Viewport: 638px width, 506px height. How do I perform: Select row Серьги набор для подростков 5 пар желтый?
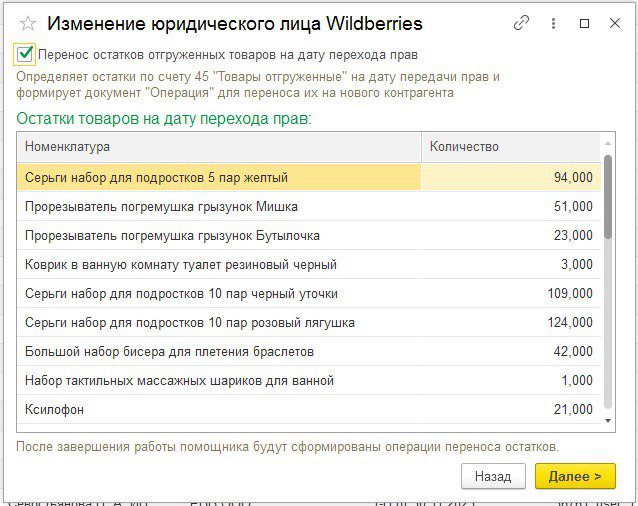click(218, 177)
